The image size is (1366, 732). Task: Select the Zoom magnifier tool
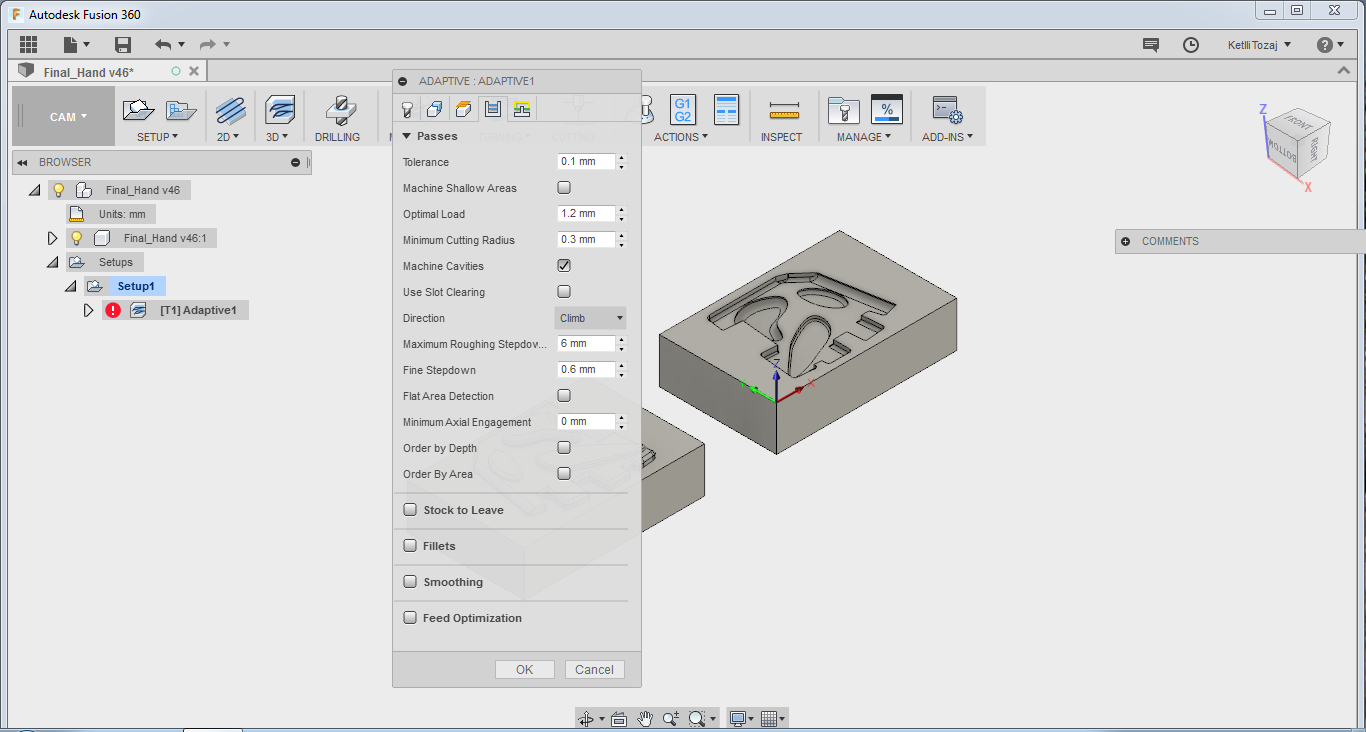(x=671, y=718)
